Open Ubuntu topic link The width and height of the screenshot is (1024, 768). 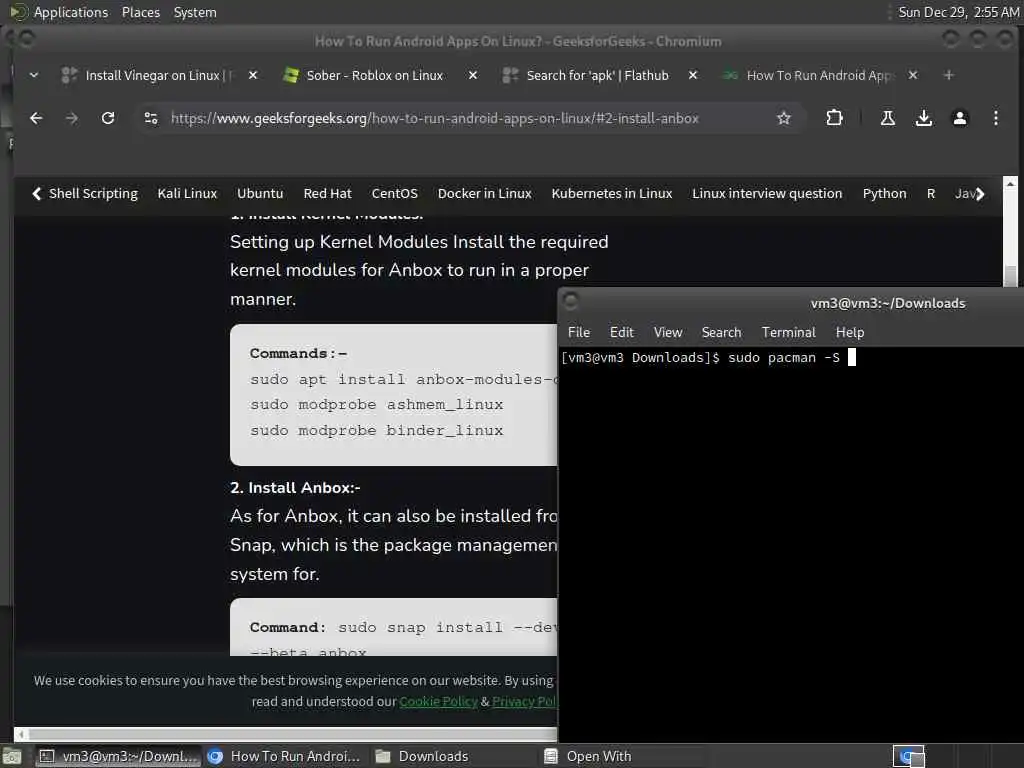260,193
